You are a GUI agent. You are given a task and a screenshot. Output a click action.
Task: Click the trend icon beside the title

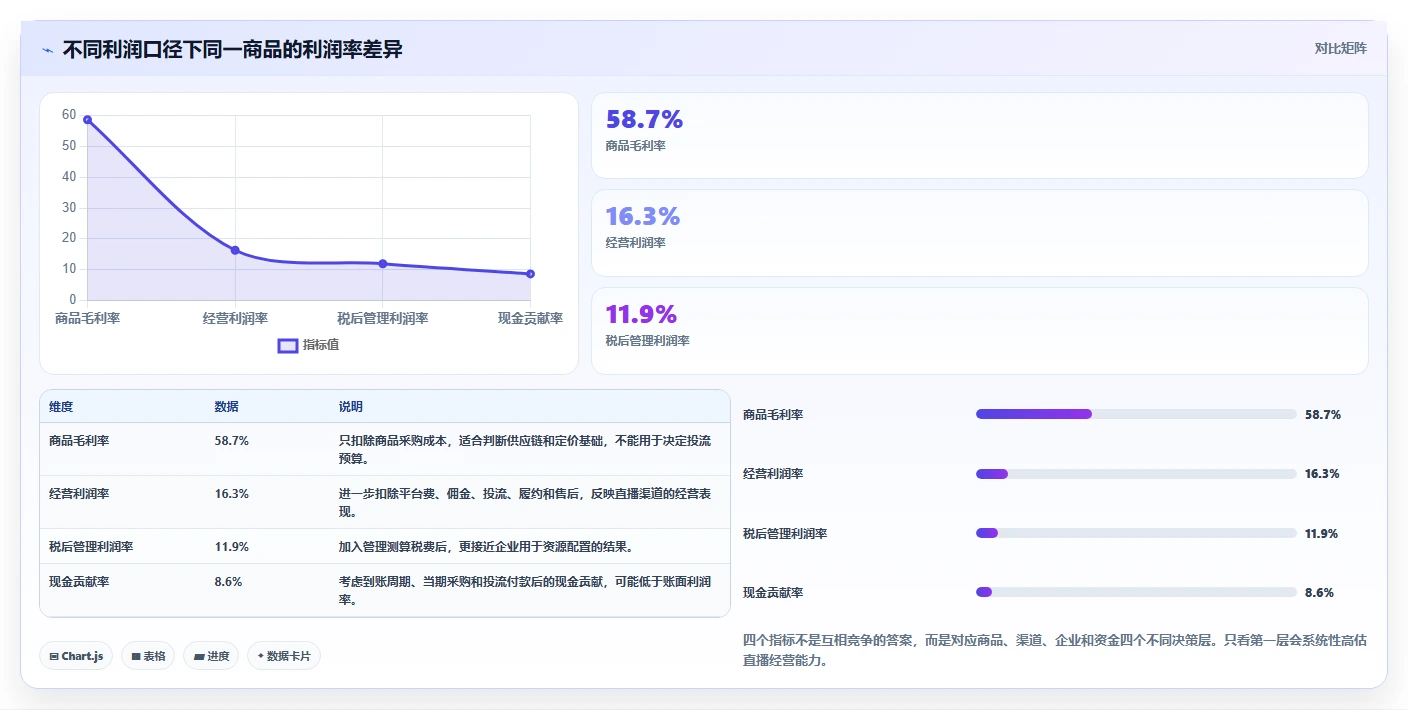[x=47, y=49]
